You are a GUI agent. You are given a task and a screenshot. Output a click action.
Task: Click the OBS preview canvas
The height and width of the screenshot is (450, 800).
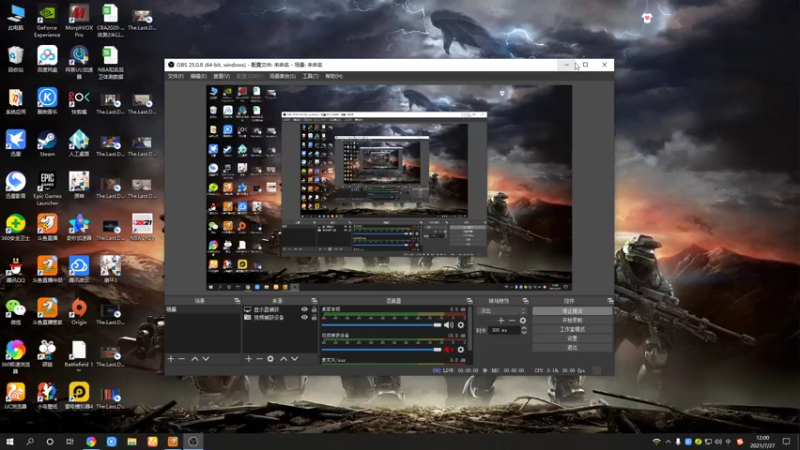[389, 188]
